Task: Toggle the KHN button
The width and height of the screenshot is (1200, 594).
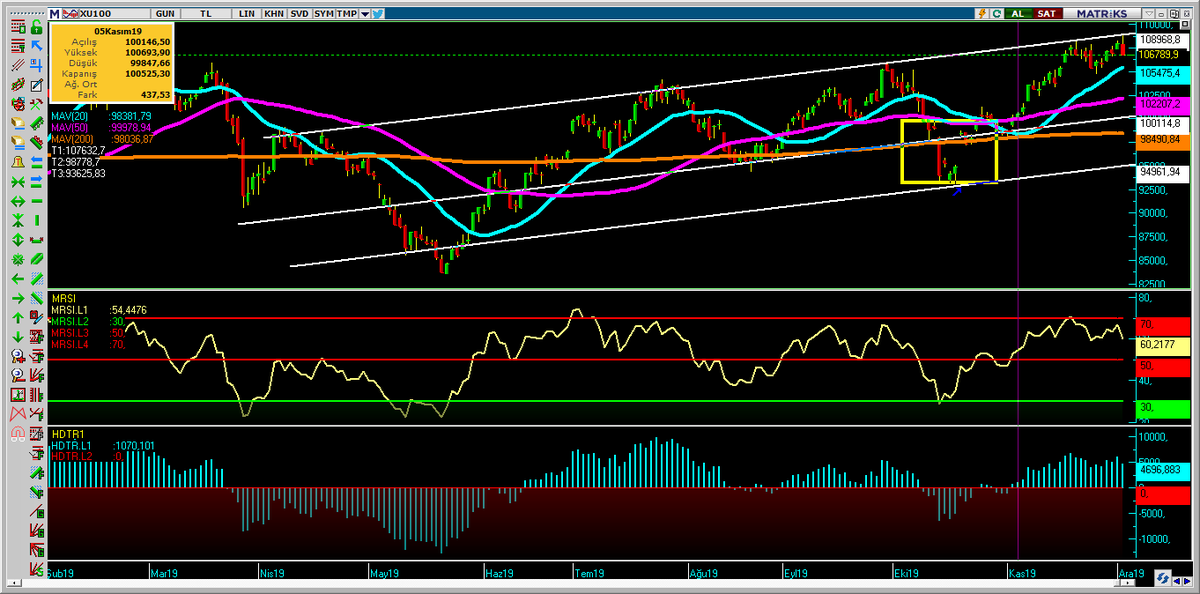Action: coord(274,14)
